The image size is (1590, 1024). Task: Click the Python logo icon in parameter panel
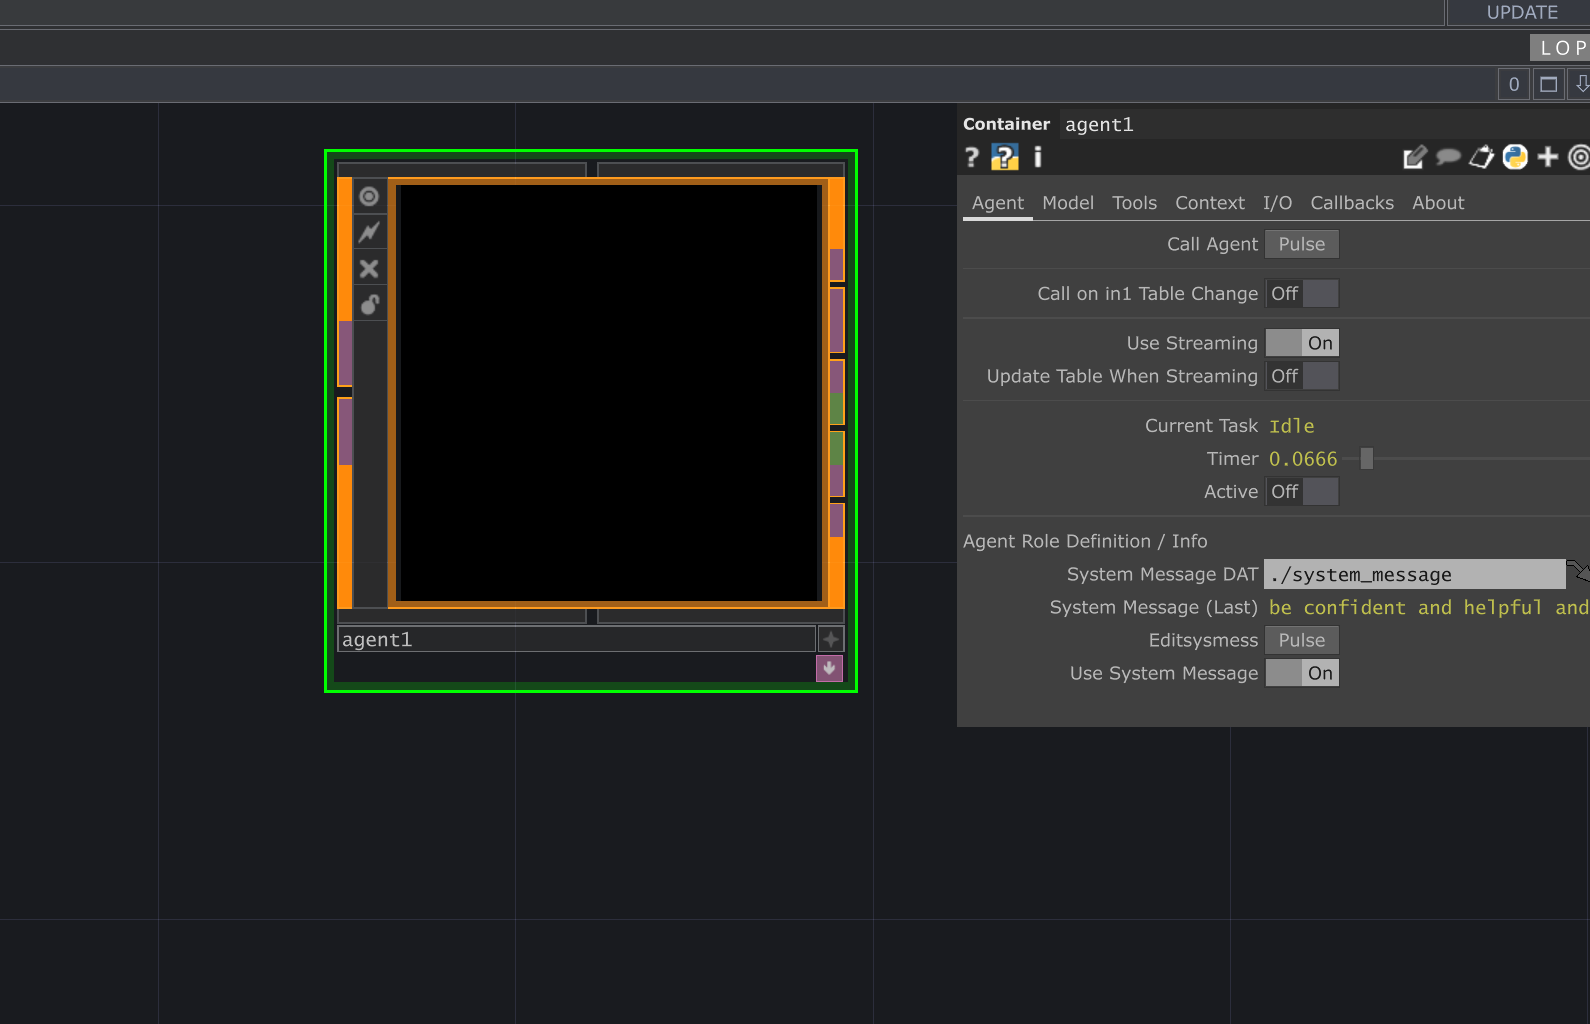click(x=1515, y=157)
